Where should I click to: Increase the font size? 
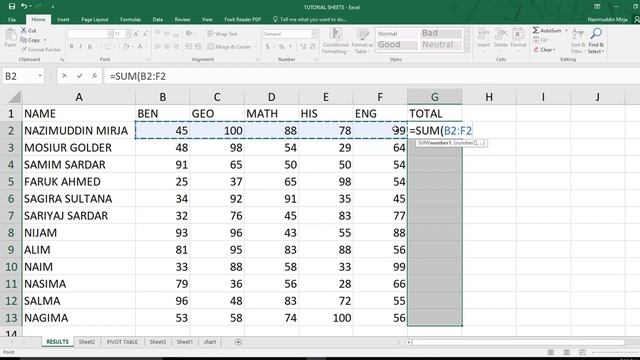(x=136, y=34)
